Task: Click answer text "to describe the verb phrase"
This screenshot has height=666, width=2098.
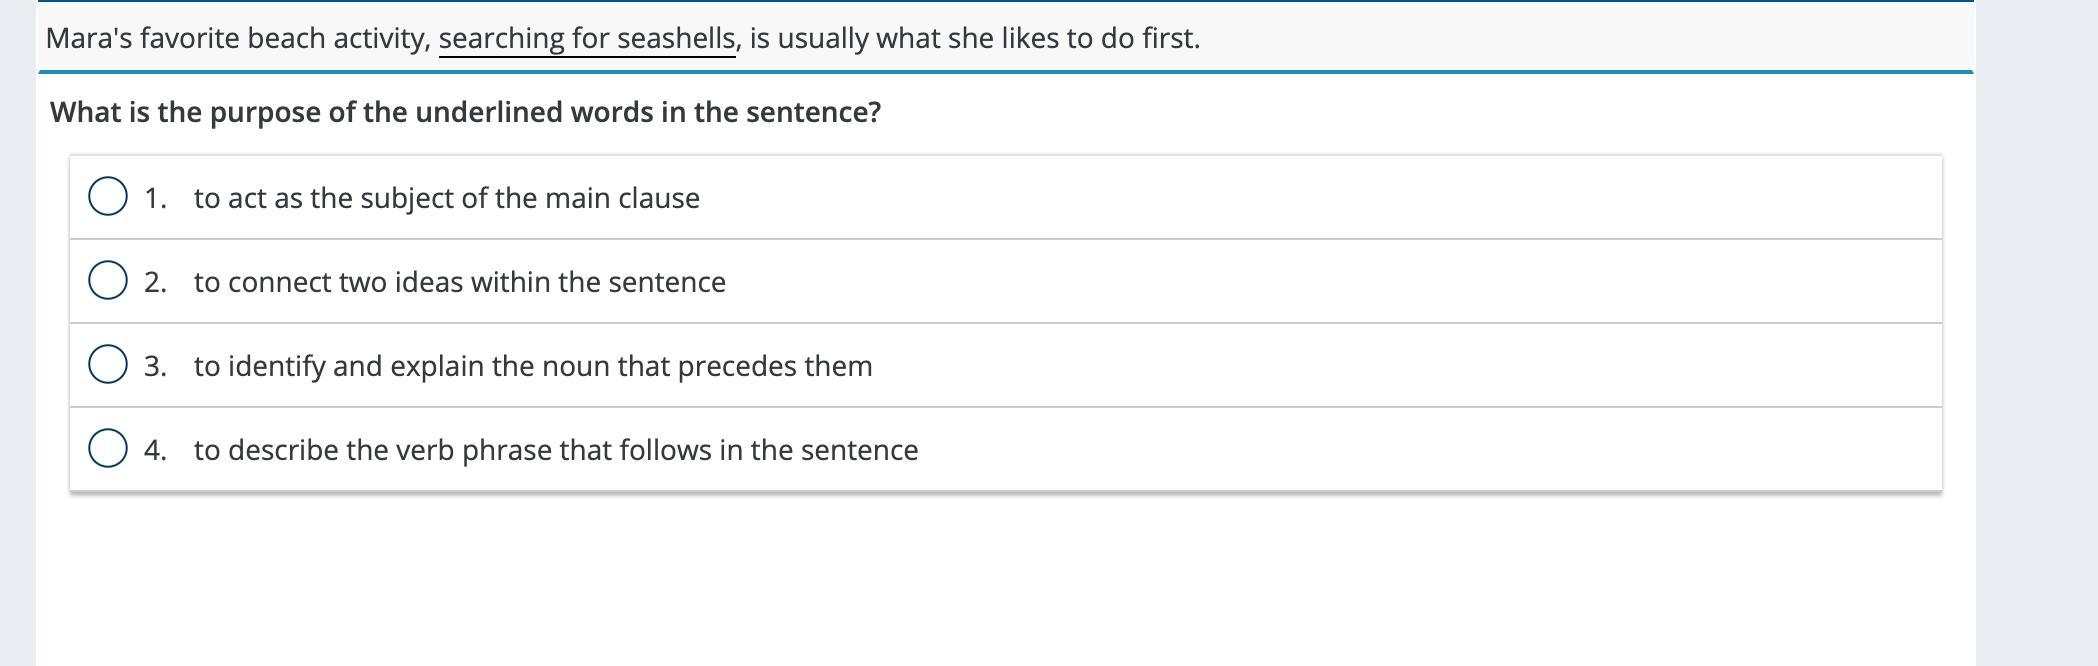Action: 555,450
